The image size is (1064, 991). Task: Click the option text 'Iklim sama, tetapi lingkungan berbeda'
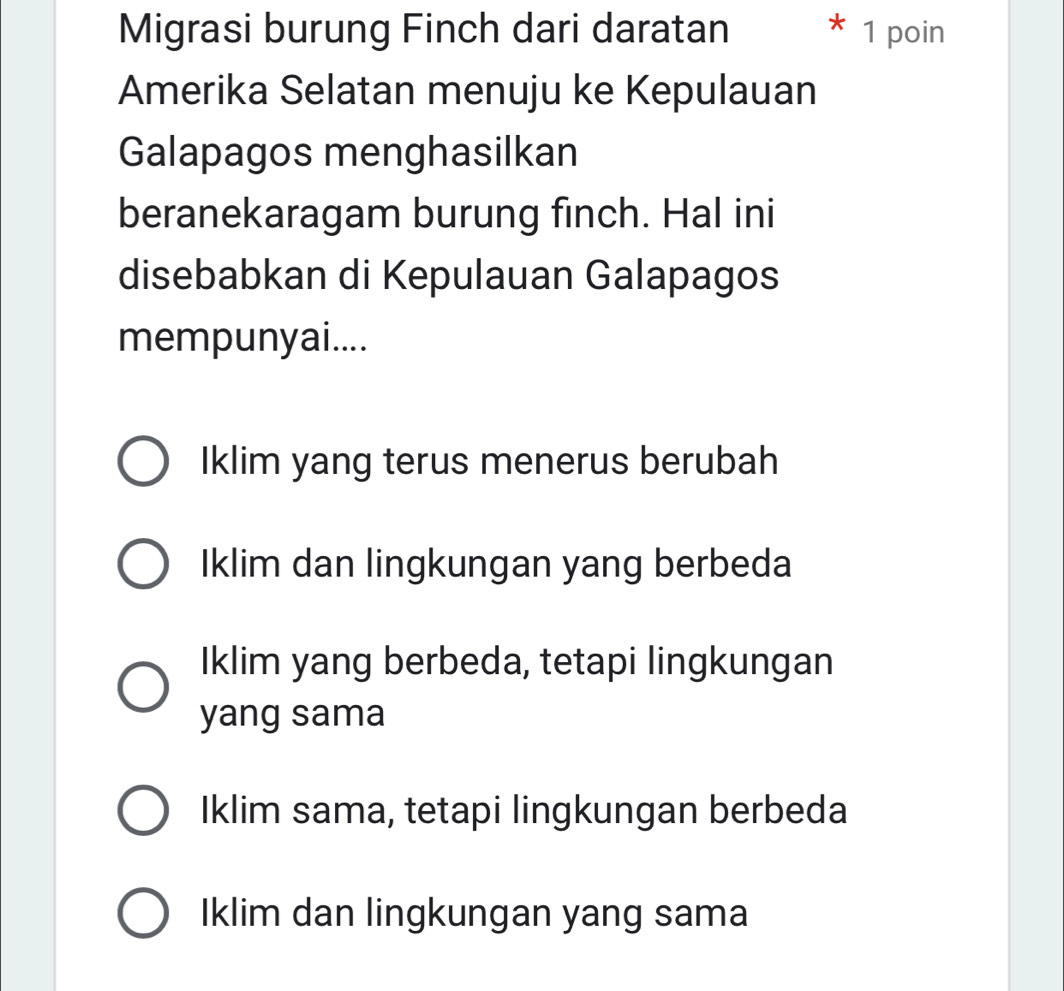(x=524, y=810)
